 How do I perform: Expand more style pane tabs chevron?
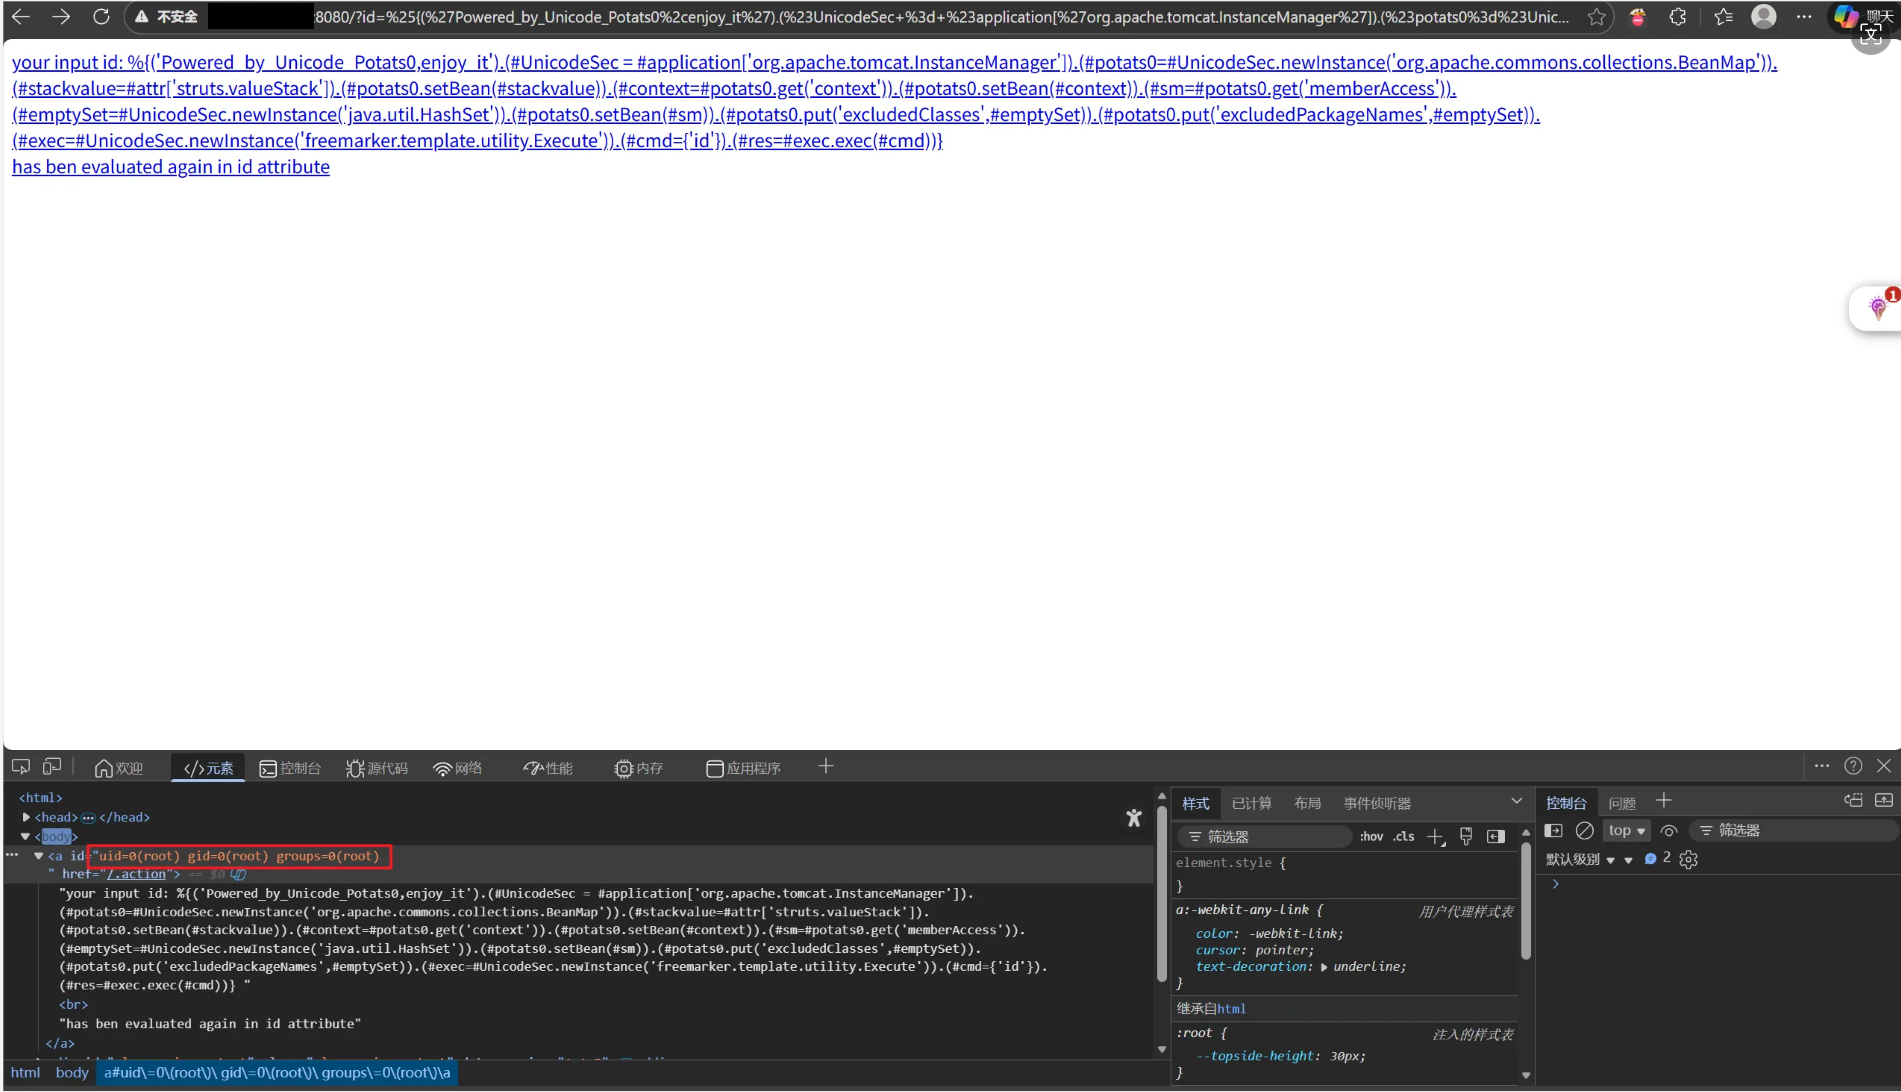[1516, 801]
